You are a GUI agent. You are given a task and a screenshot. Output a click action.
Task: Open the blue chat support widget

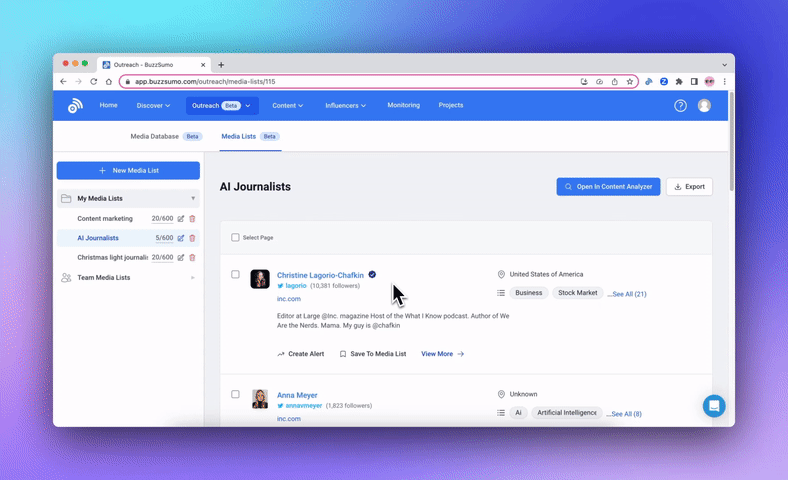click(x=713, y=405)
